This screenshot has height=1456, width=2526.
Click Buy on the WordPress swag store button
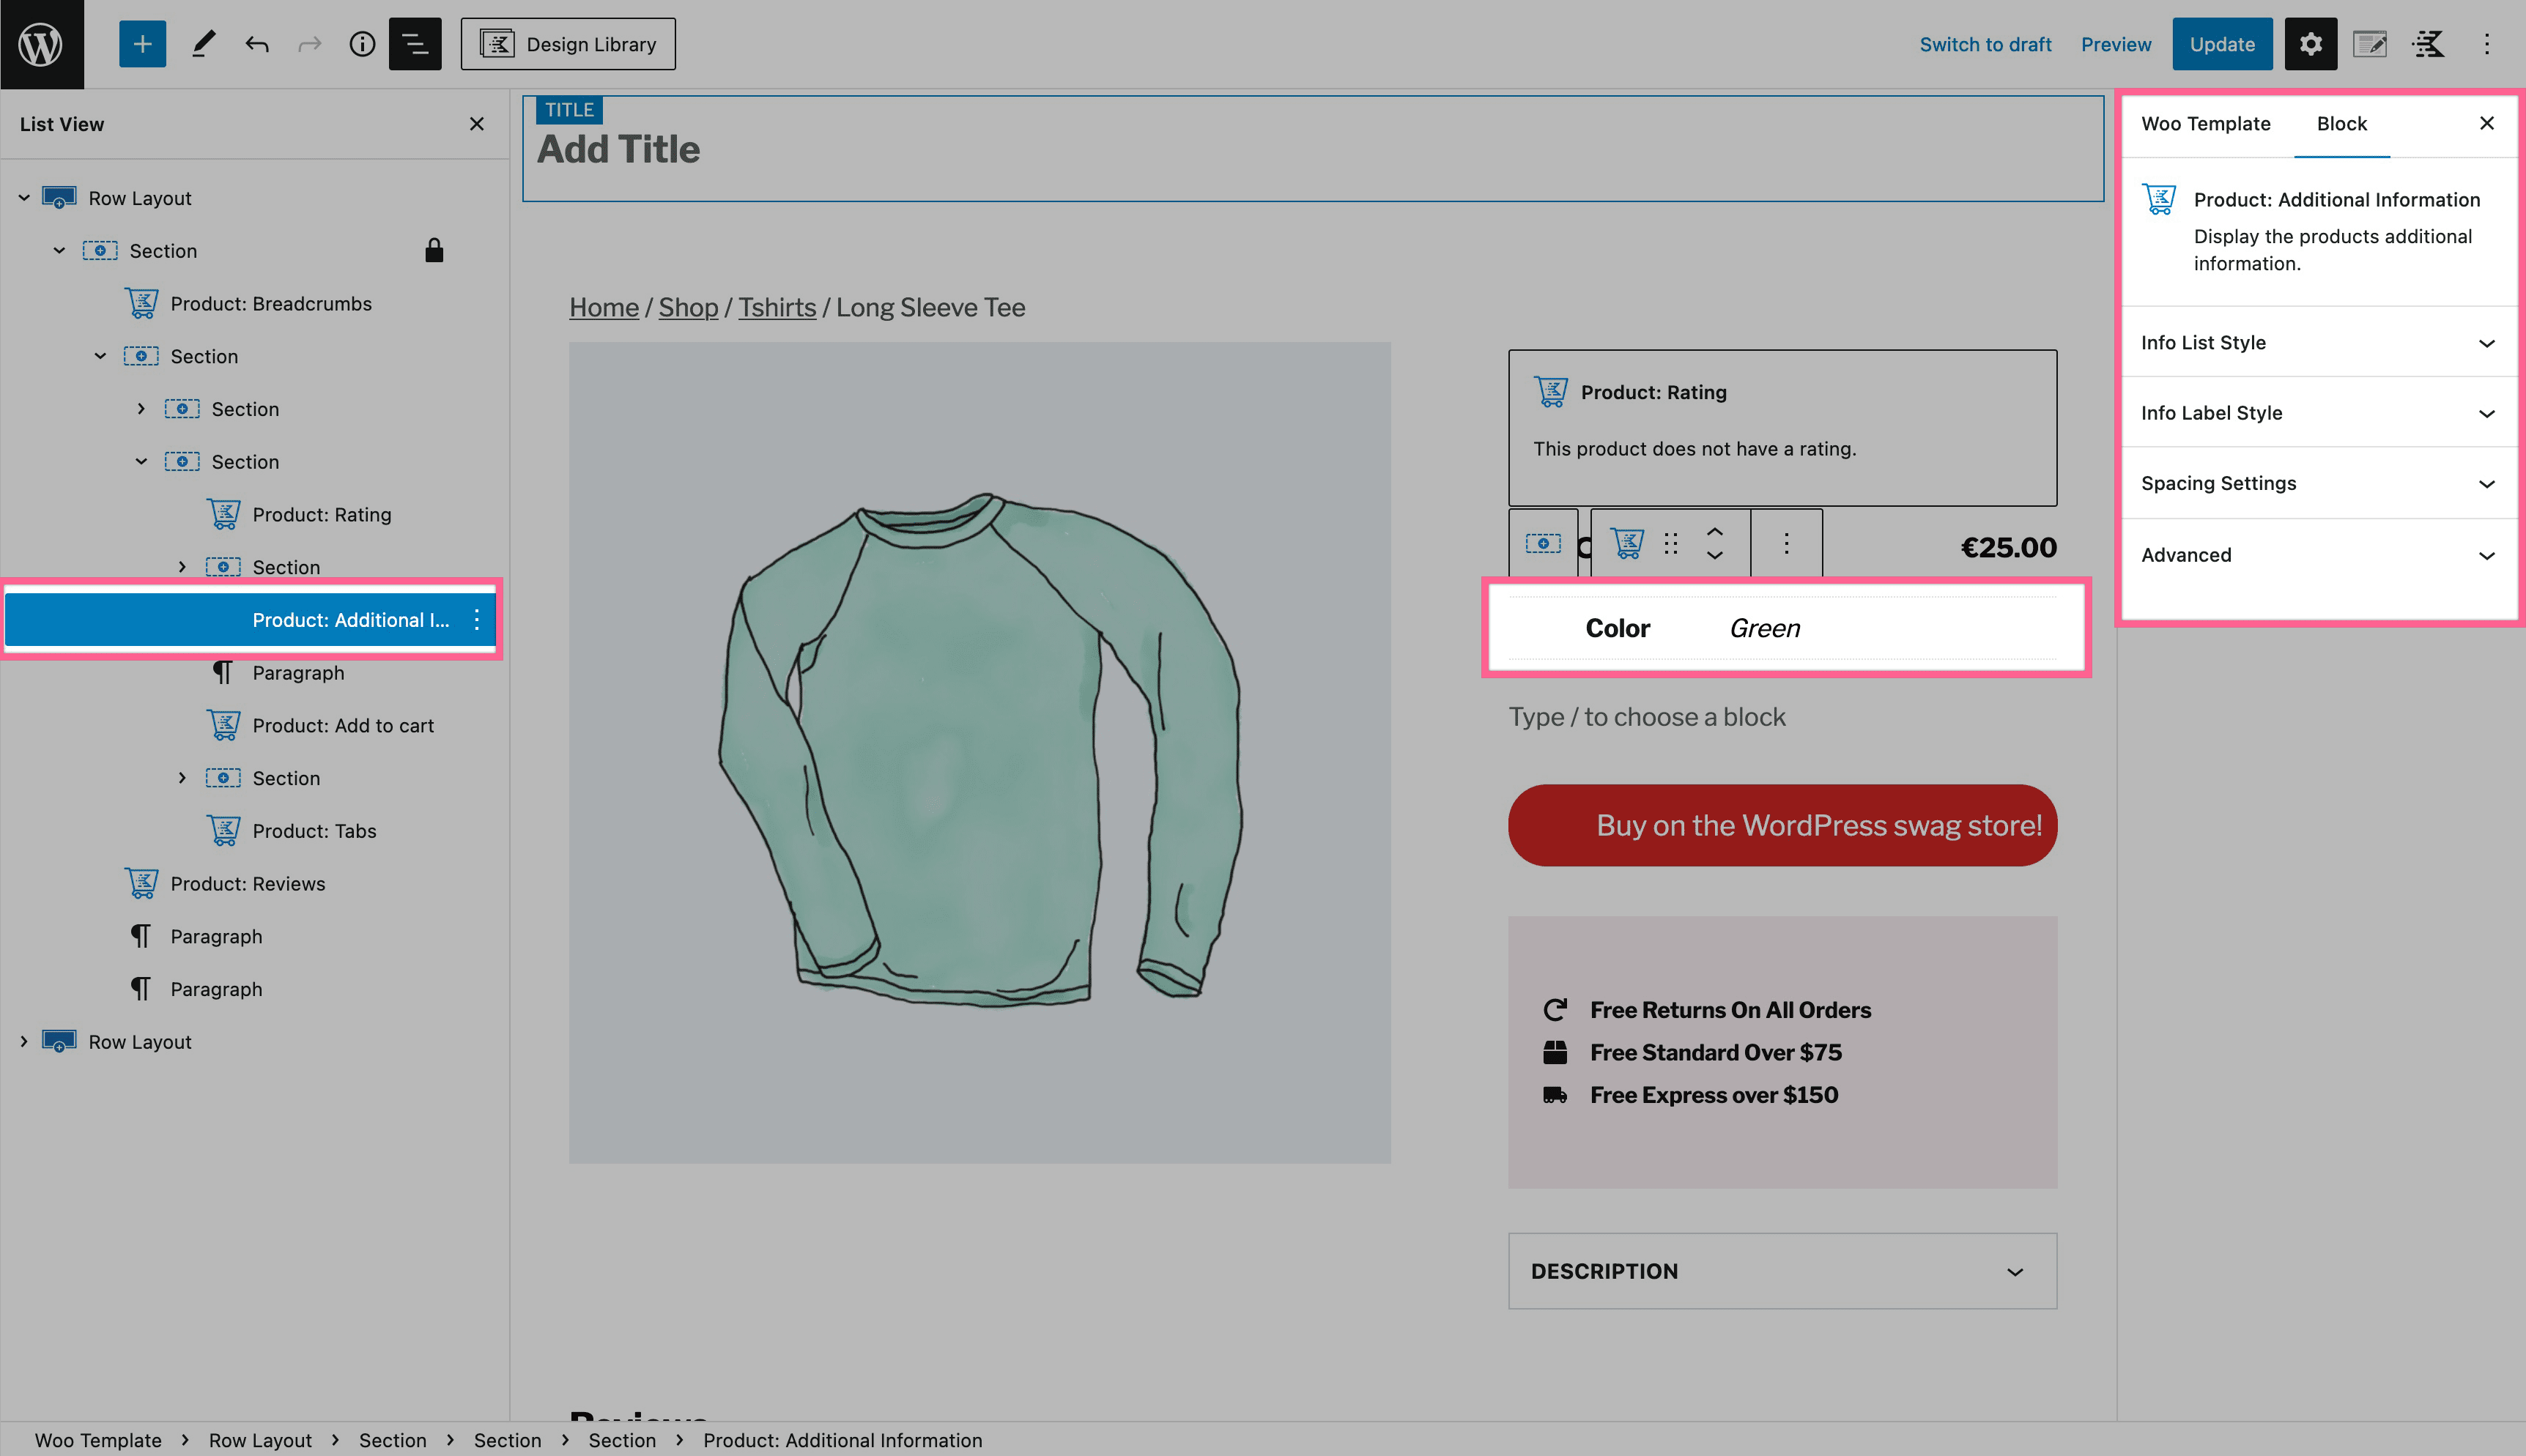tap(1783, 825)
